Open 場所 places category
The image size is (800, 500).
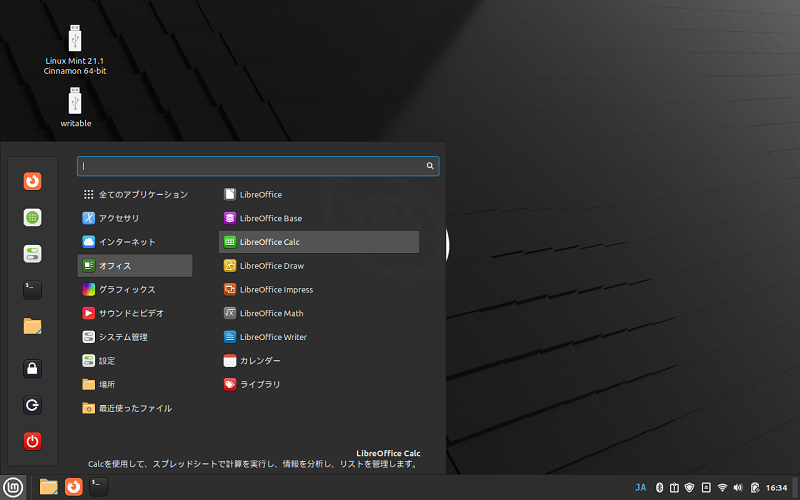coord(135,384)
